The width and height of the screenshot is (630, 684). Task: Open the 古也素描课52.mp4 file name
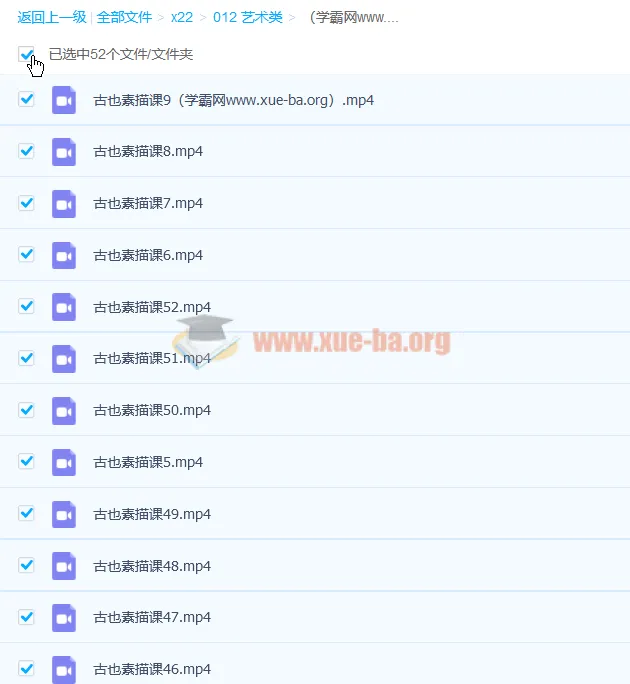[x=152, y=307]
